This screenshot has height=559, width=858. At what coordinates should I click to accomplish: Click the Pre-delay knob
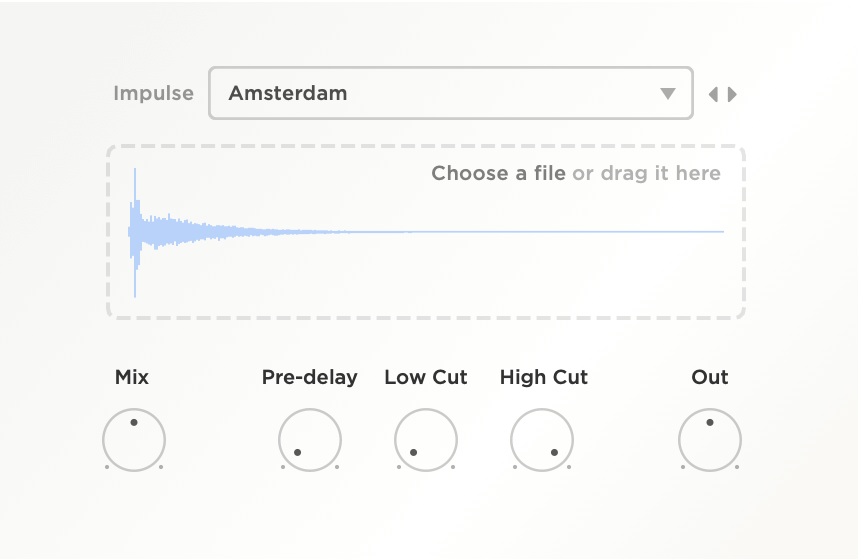pyautogui.click(x=310, y=440)
